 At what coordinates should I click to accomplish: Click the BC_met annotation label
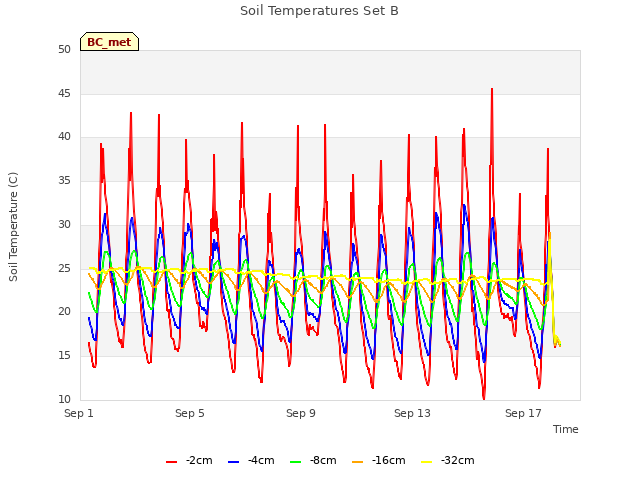tap(109, 42)
